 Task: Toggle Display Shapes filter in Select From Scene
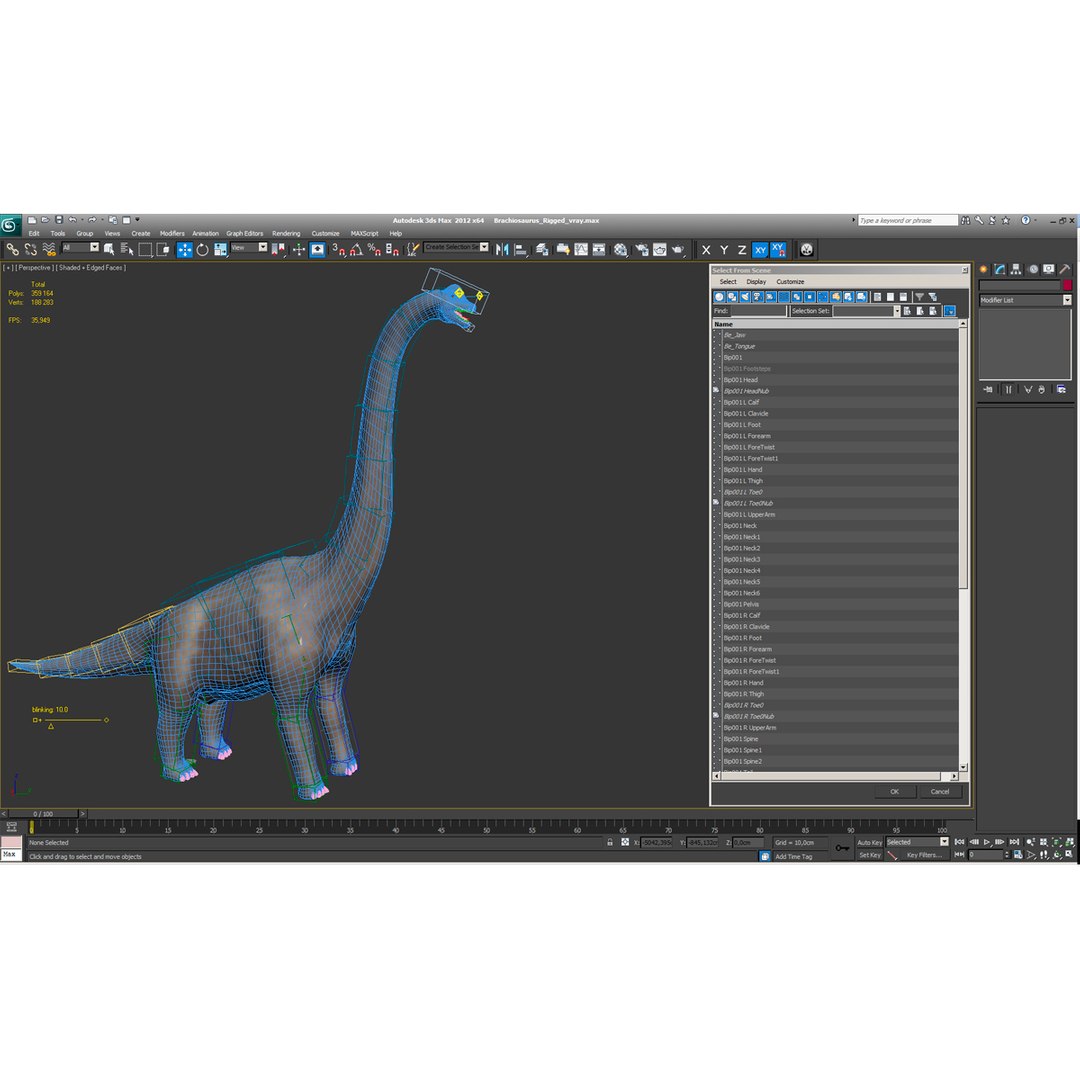coord(732,297)
